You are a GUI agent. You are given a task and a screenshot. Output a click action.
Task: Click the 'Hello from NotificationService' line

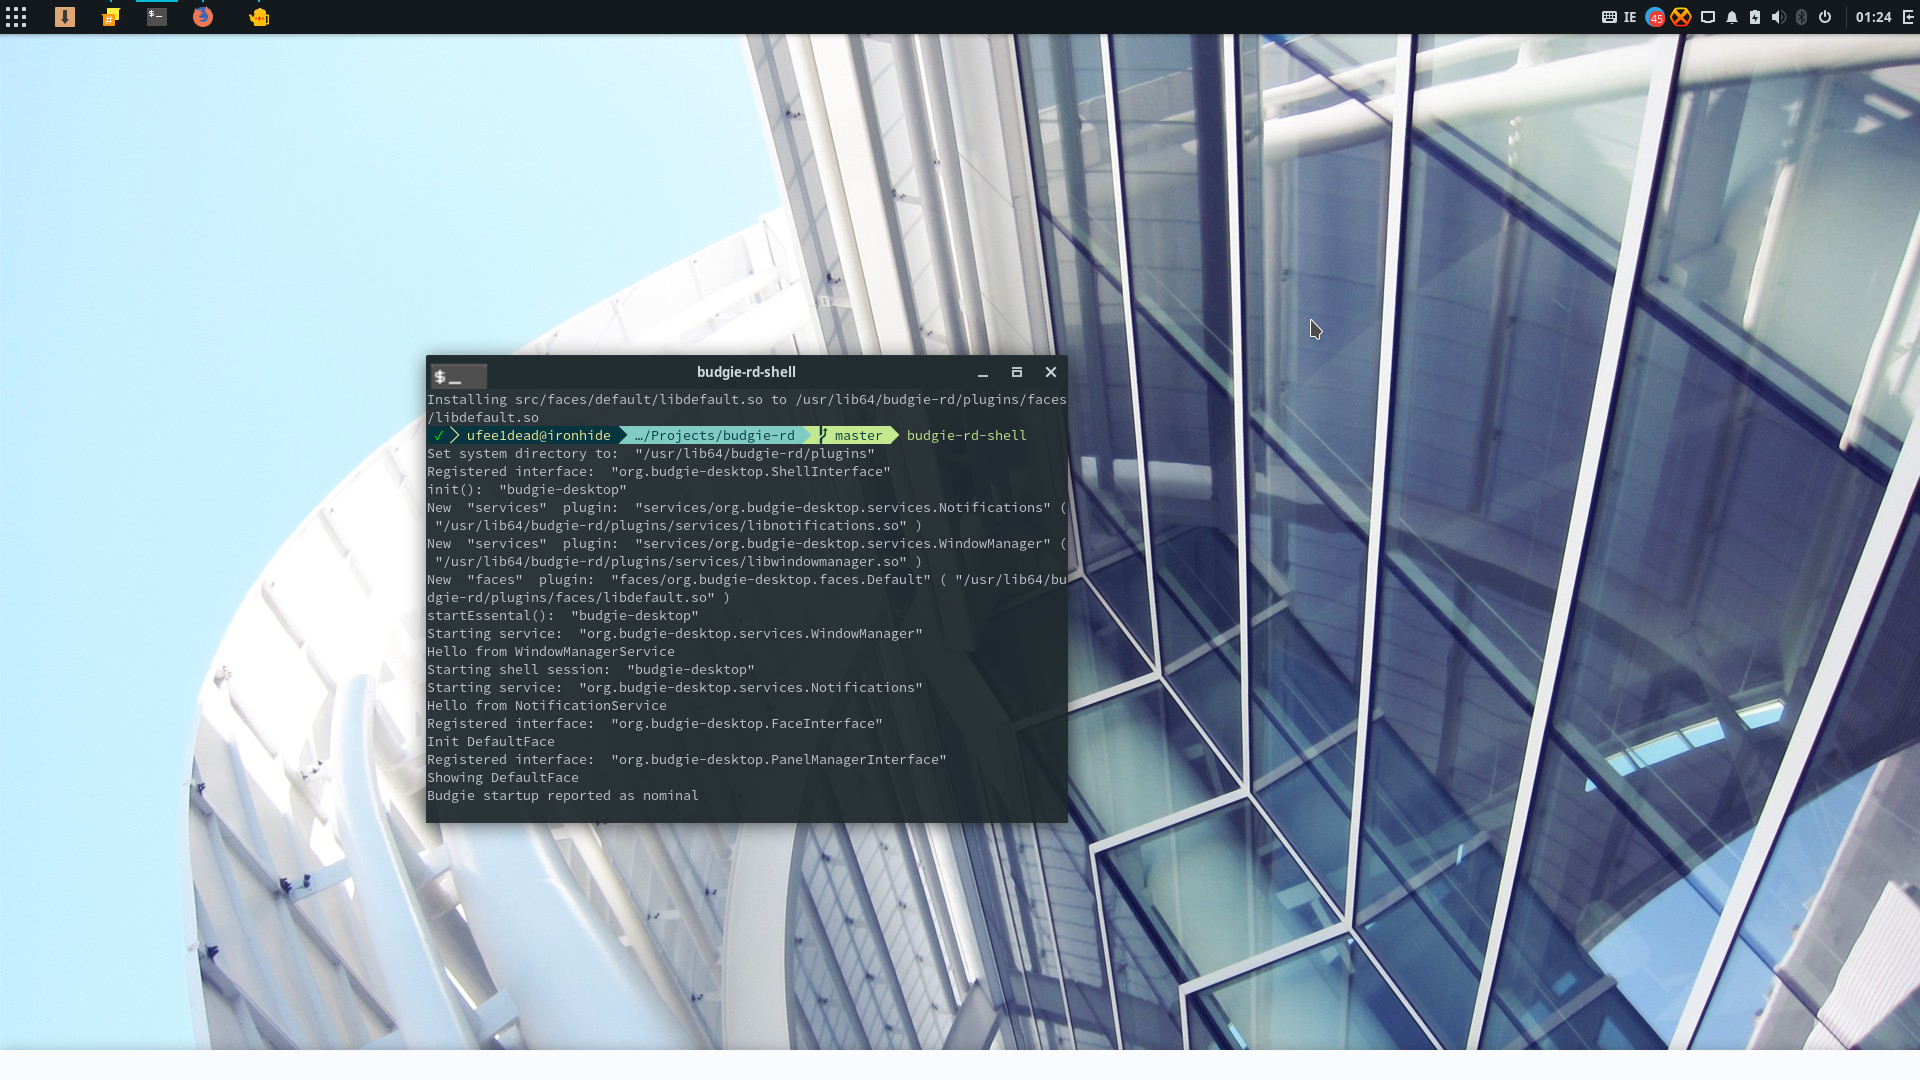547,705
